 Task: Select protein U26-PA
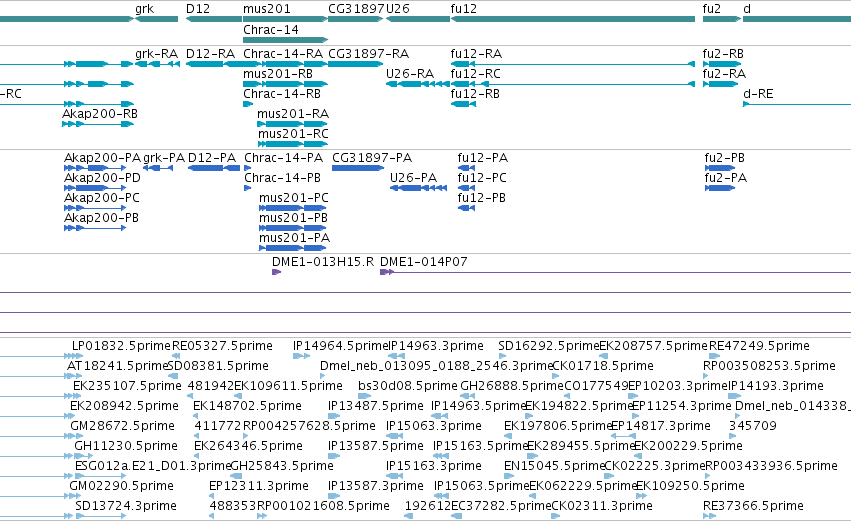coord(414,178)
